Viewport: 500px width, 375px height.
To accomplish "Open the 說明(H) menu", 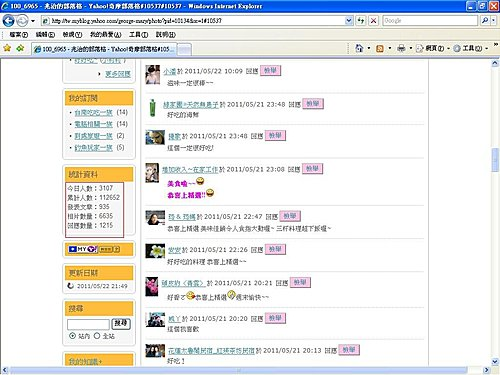I will coord(166,34).
